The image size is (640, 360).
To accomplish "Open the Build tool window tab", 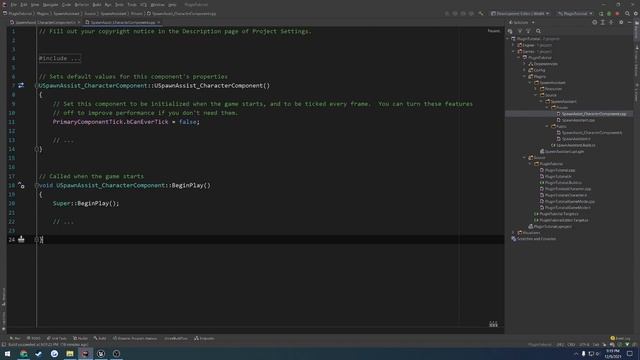I will click(100, 338).
